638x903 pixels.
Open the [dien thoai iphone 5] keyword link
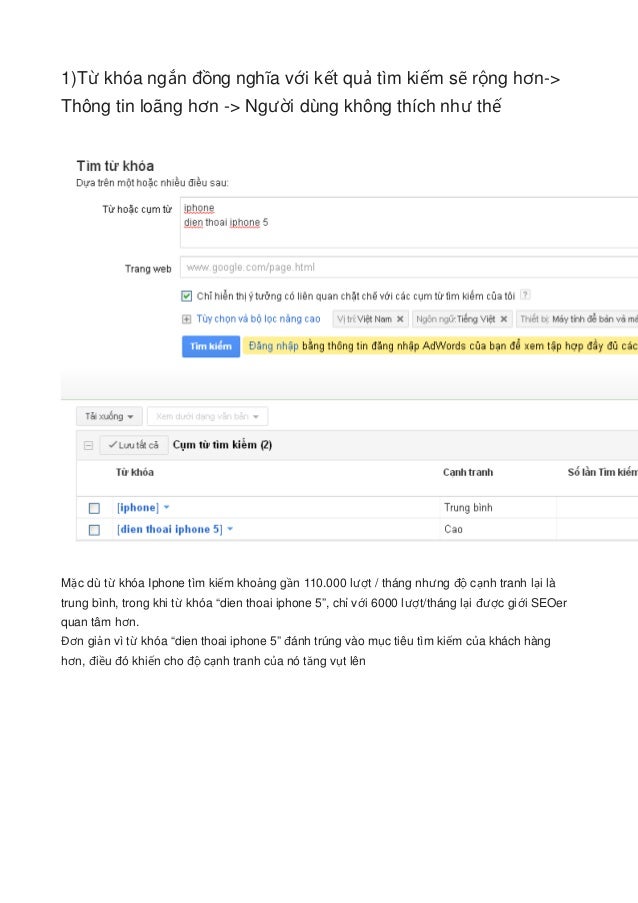point(169,529)
